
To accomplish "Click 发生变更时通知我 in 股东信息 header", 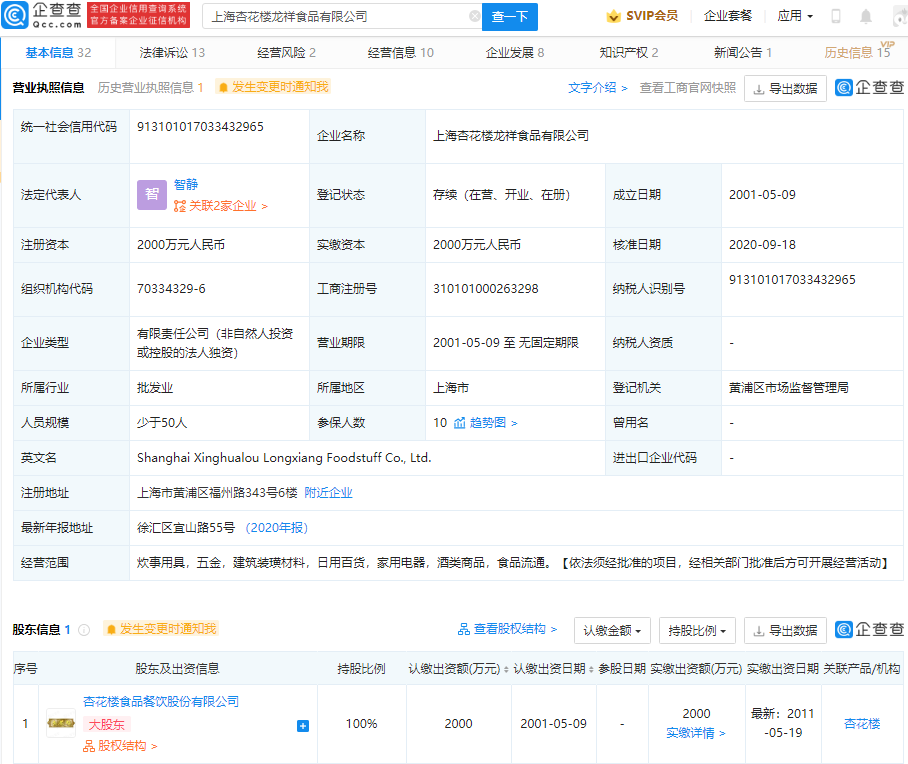I will tap(168, 629).
